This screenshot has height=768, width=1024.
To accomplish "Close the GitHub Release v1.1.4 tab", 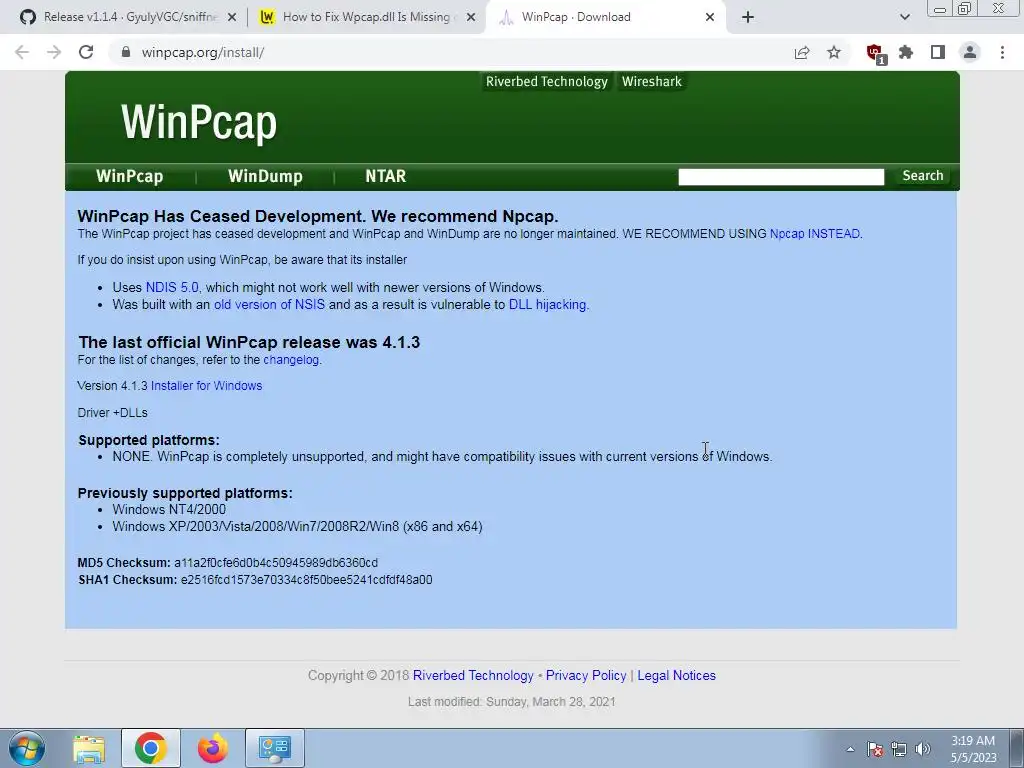I will coord(232,18).
